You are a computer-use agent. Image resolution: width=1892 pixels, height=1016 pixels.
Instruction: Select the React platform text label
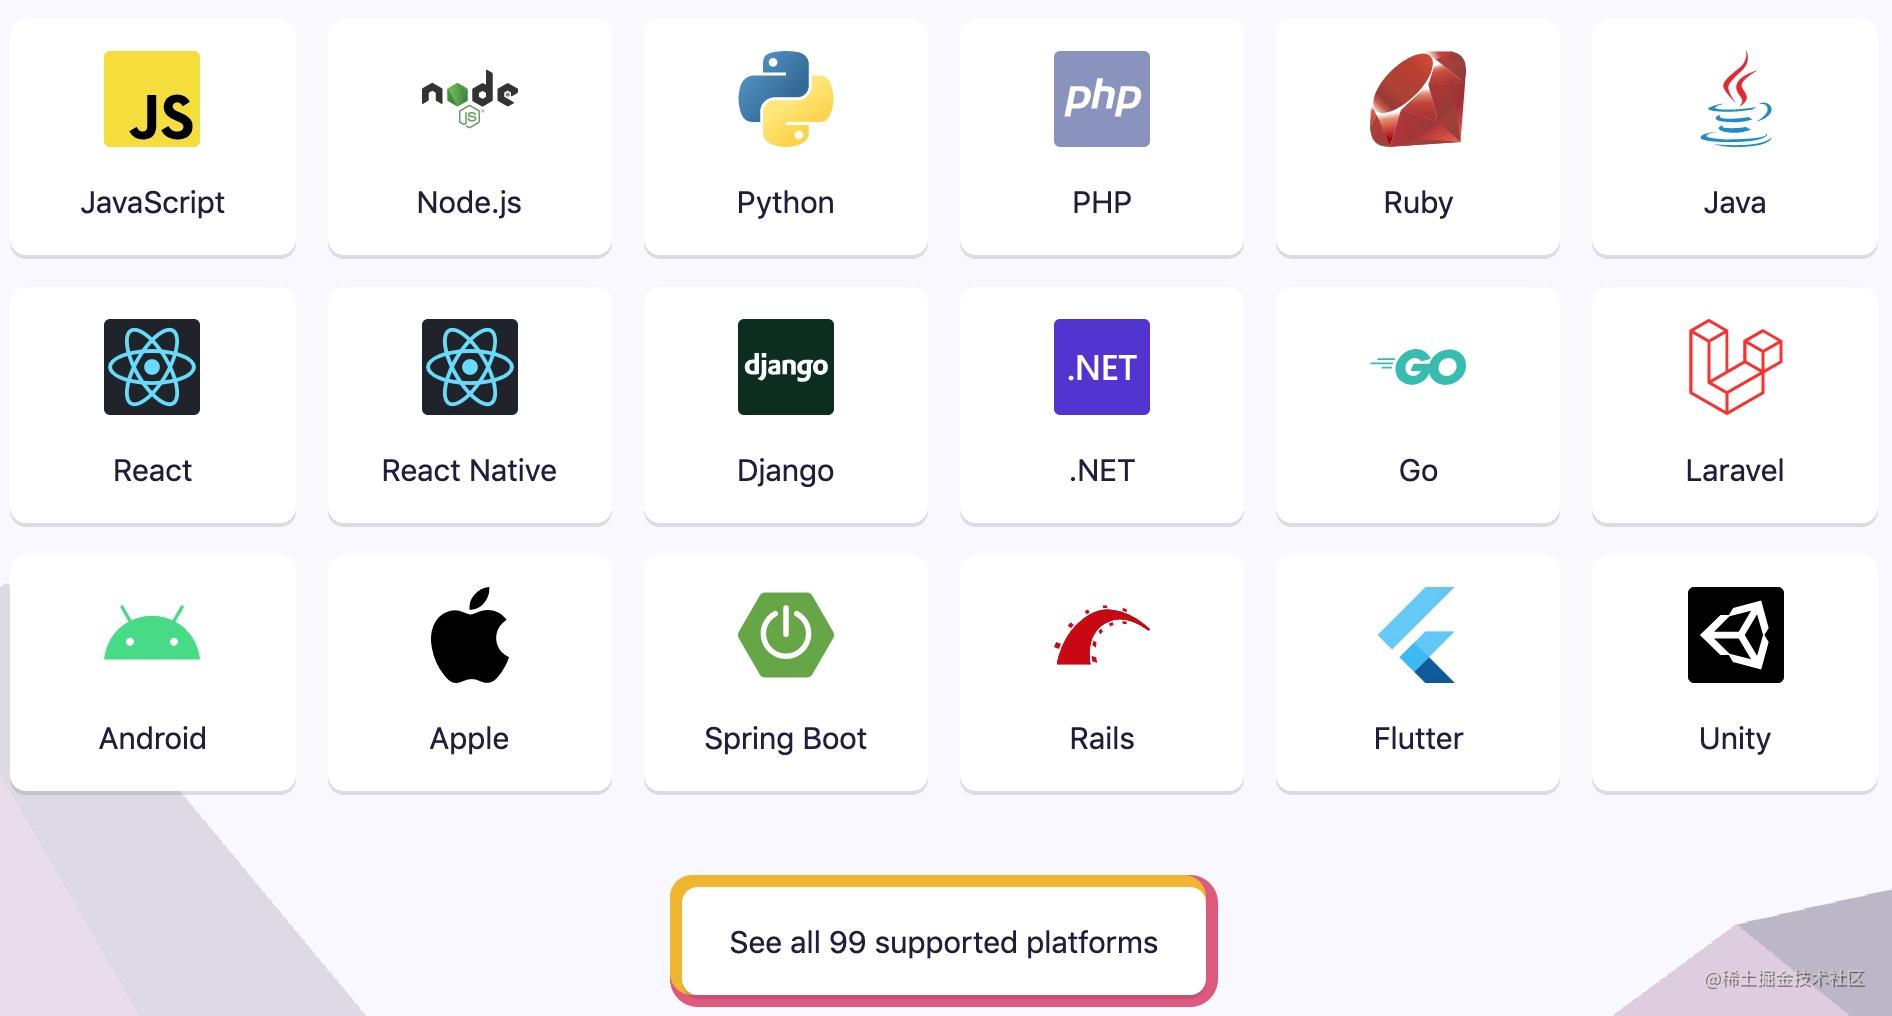click(x=152, y=470)
